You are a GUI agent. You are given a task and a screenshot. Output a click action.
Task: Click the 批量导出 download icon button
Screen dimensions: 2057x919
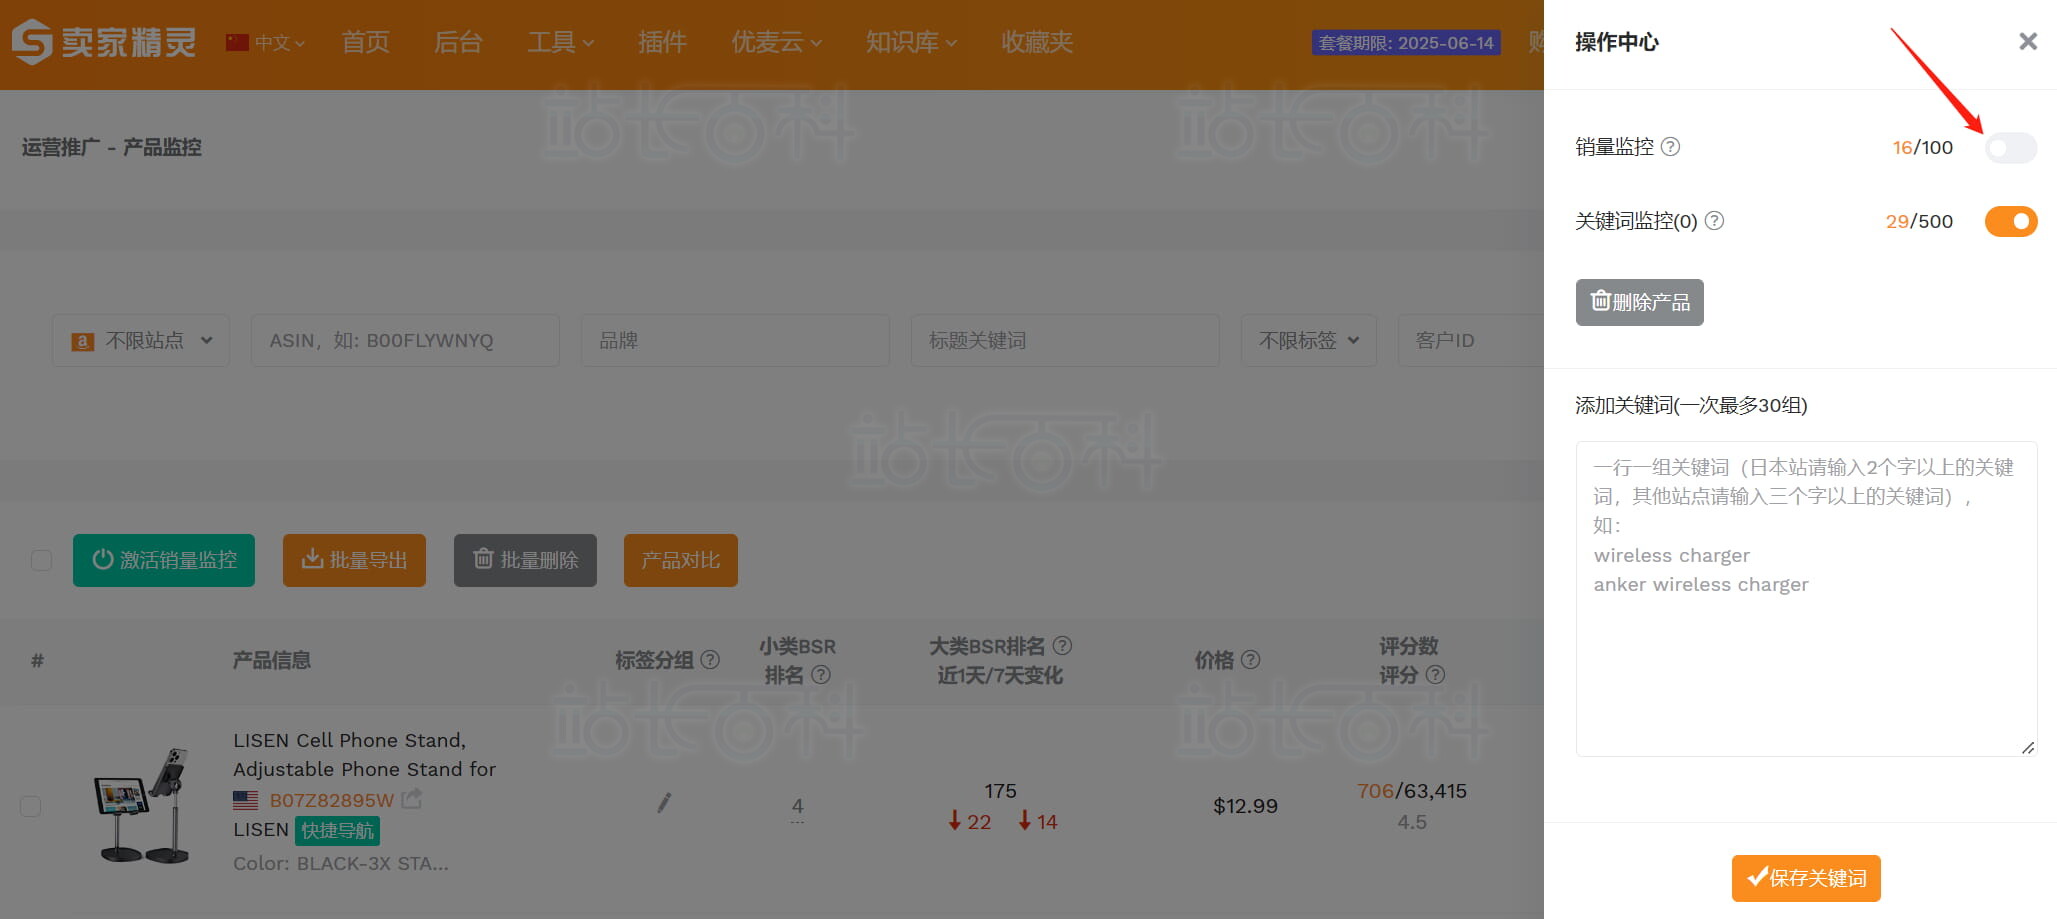[354, 560]
